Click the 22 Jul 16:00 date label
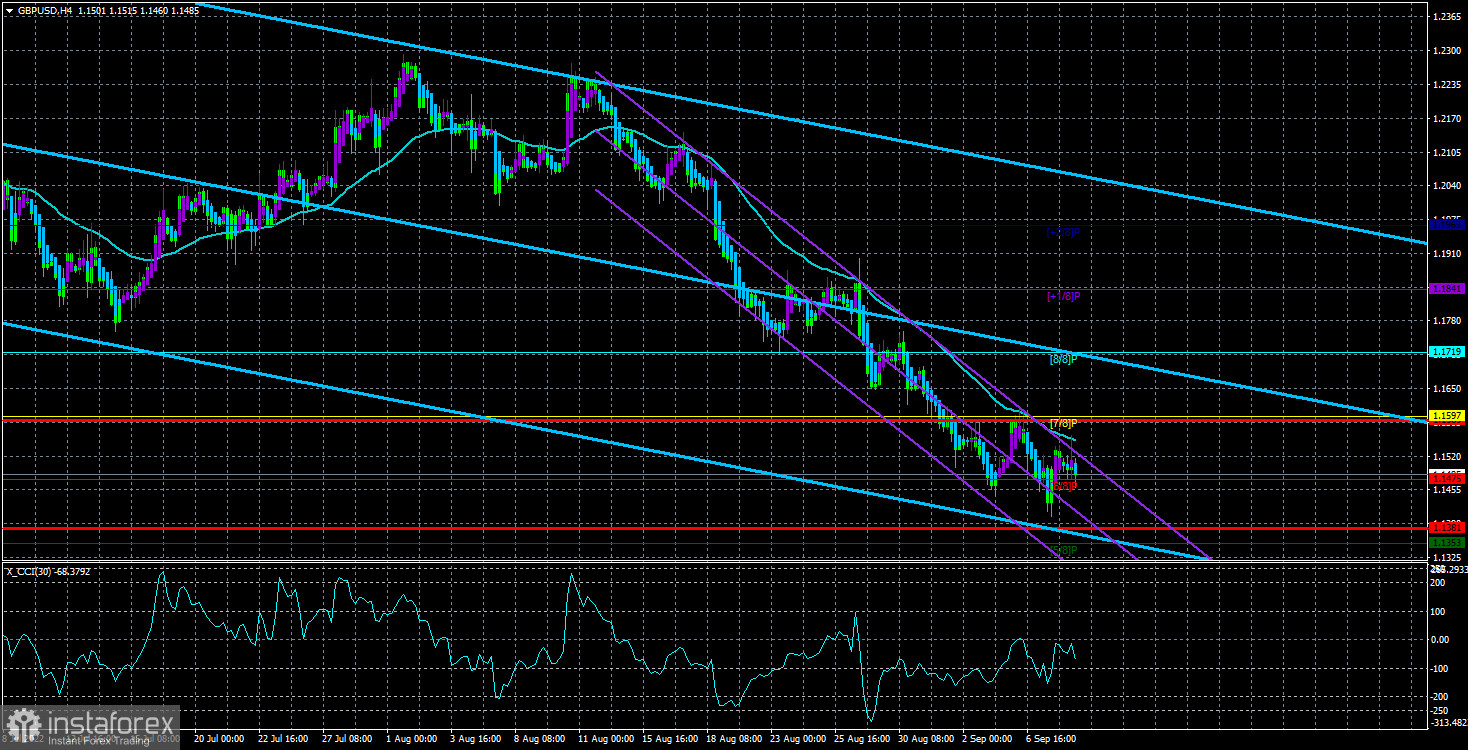The width and height of the screenshot is (1468, 750). [283, 739]
